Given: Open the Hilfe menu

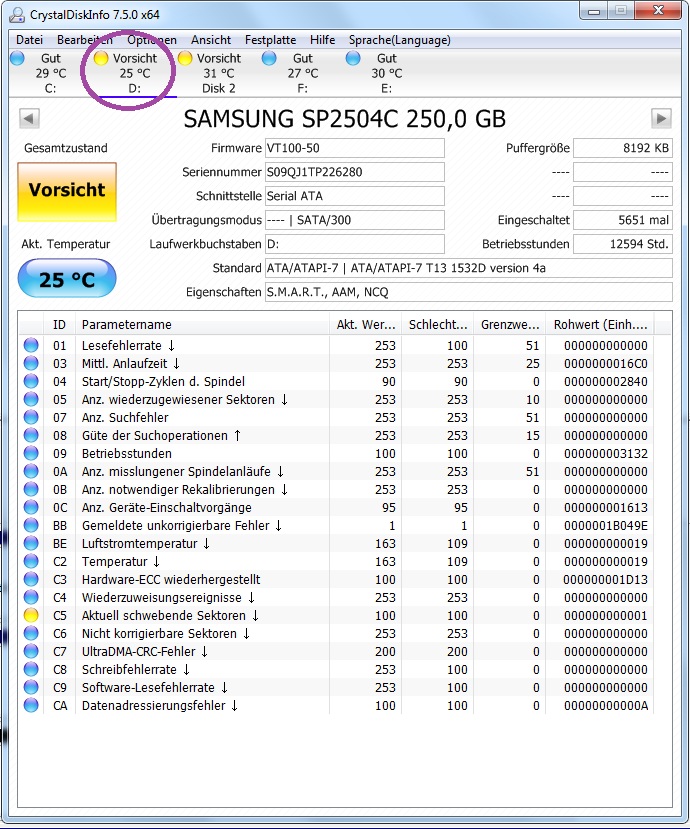Looking at the screenshot, I should [323, 40].
